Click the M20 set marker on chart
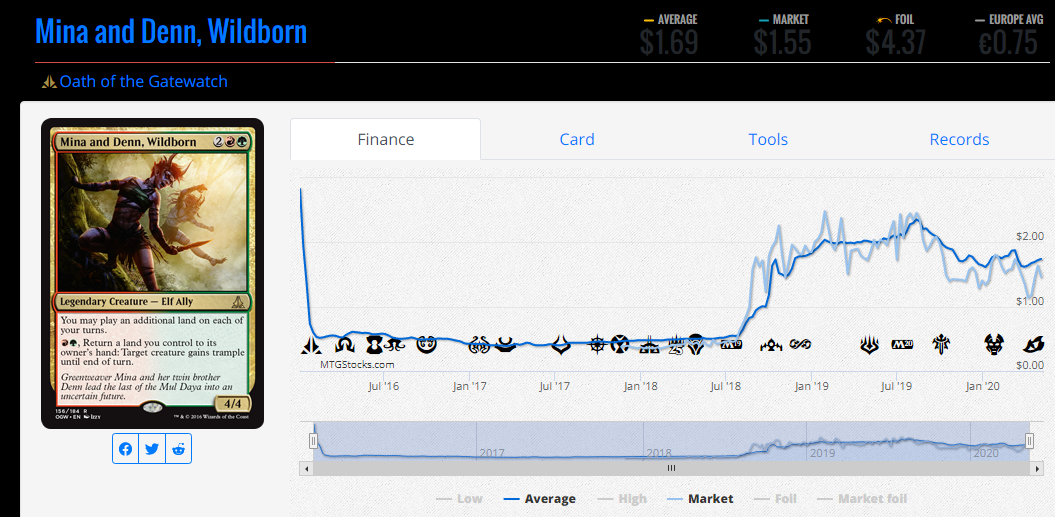Image resolution: width=1055 pixels, height=517 pixels. [902, 345]
